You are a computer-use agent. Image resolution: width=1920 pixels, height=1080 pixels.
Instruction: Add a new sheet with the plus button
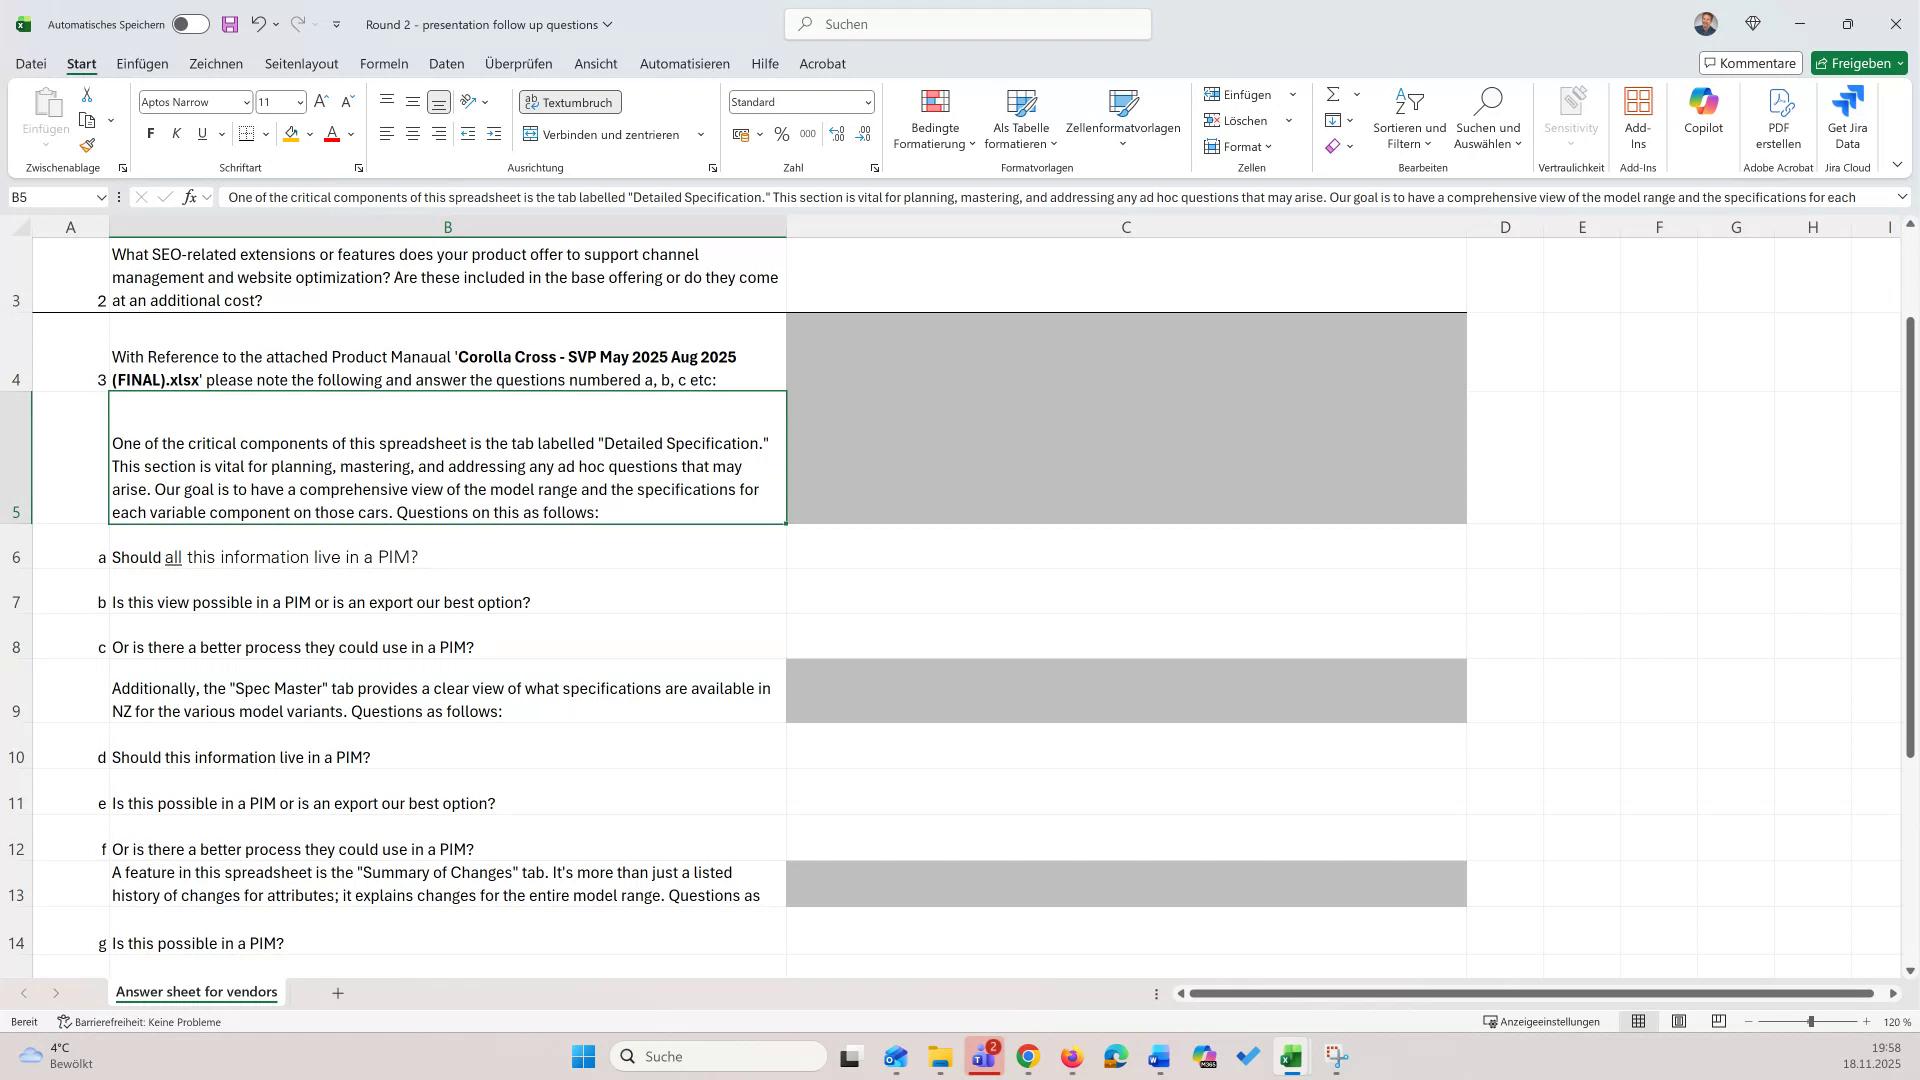pyautogui.click(x=337, y=993)
